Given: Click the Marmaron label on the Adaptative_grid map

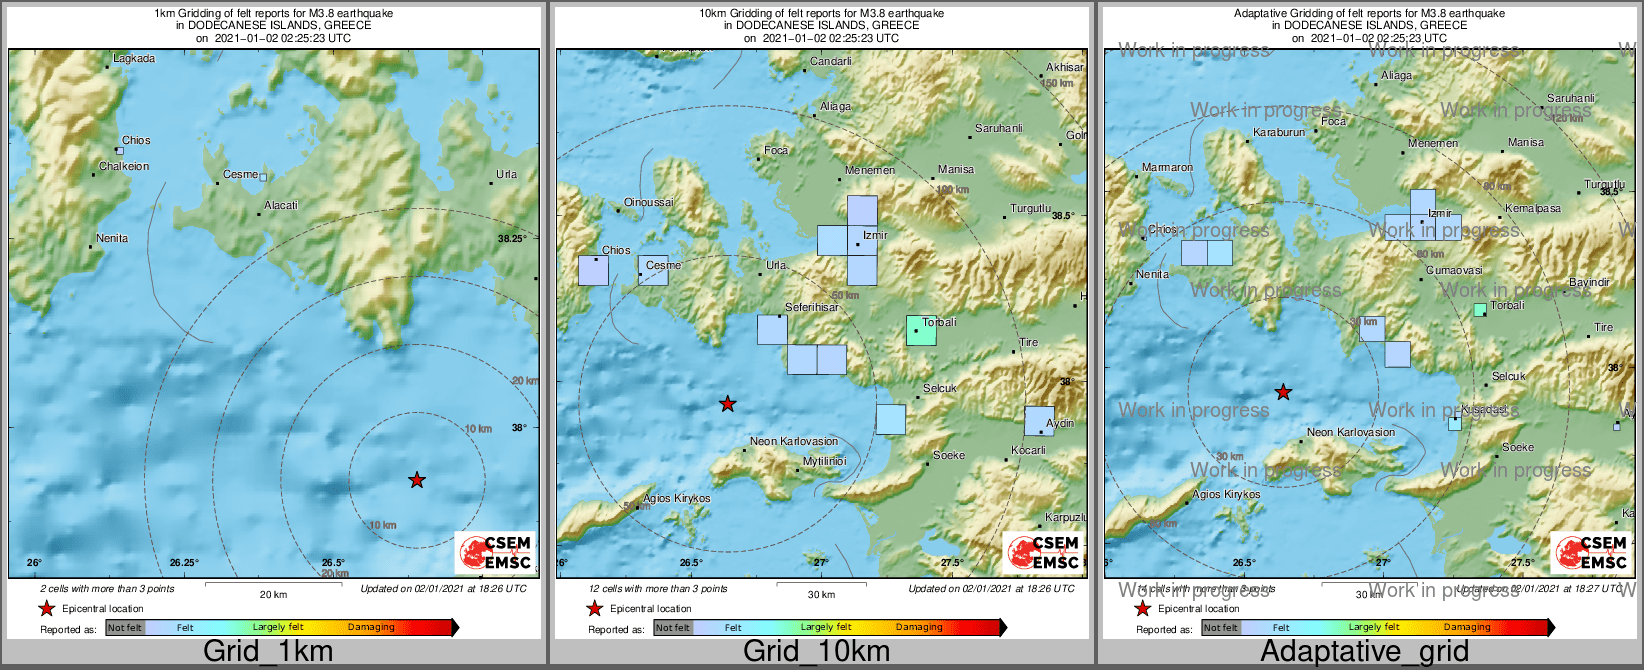Looking at the screenshot, I should click(1168, 168).
